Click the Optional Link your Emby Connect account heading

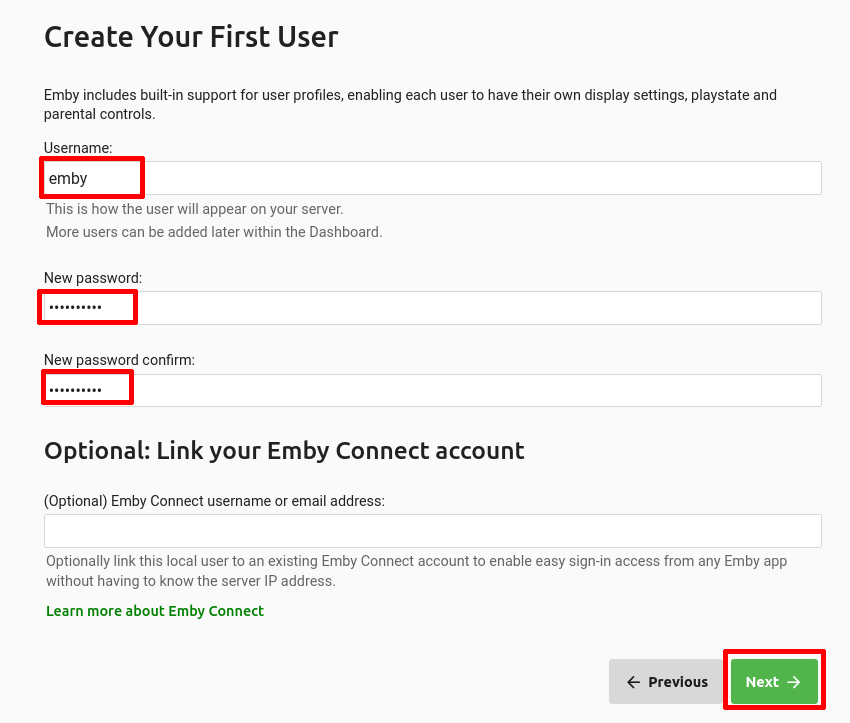(x=284, y=451)
